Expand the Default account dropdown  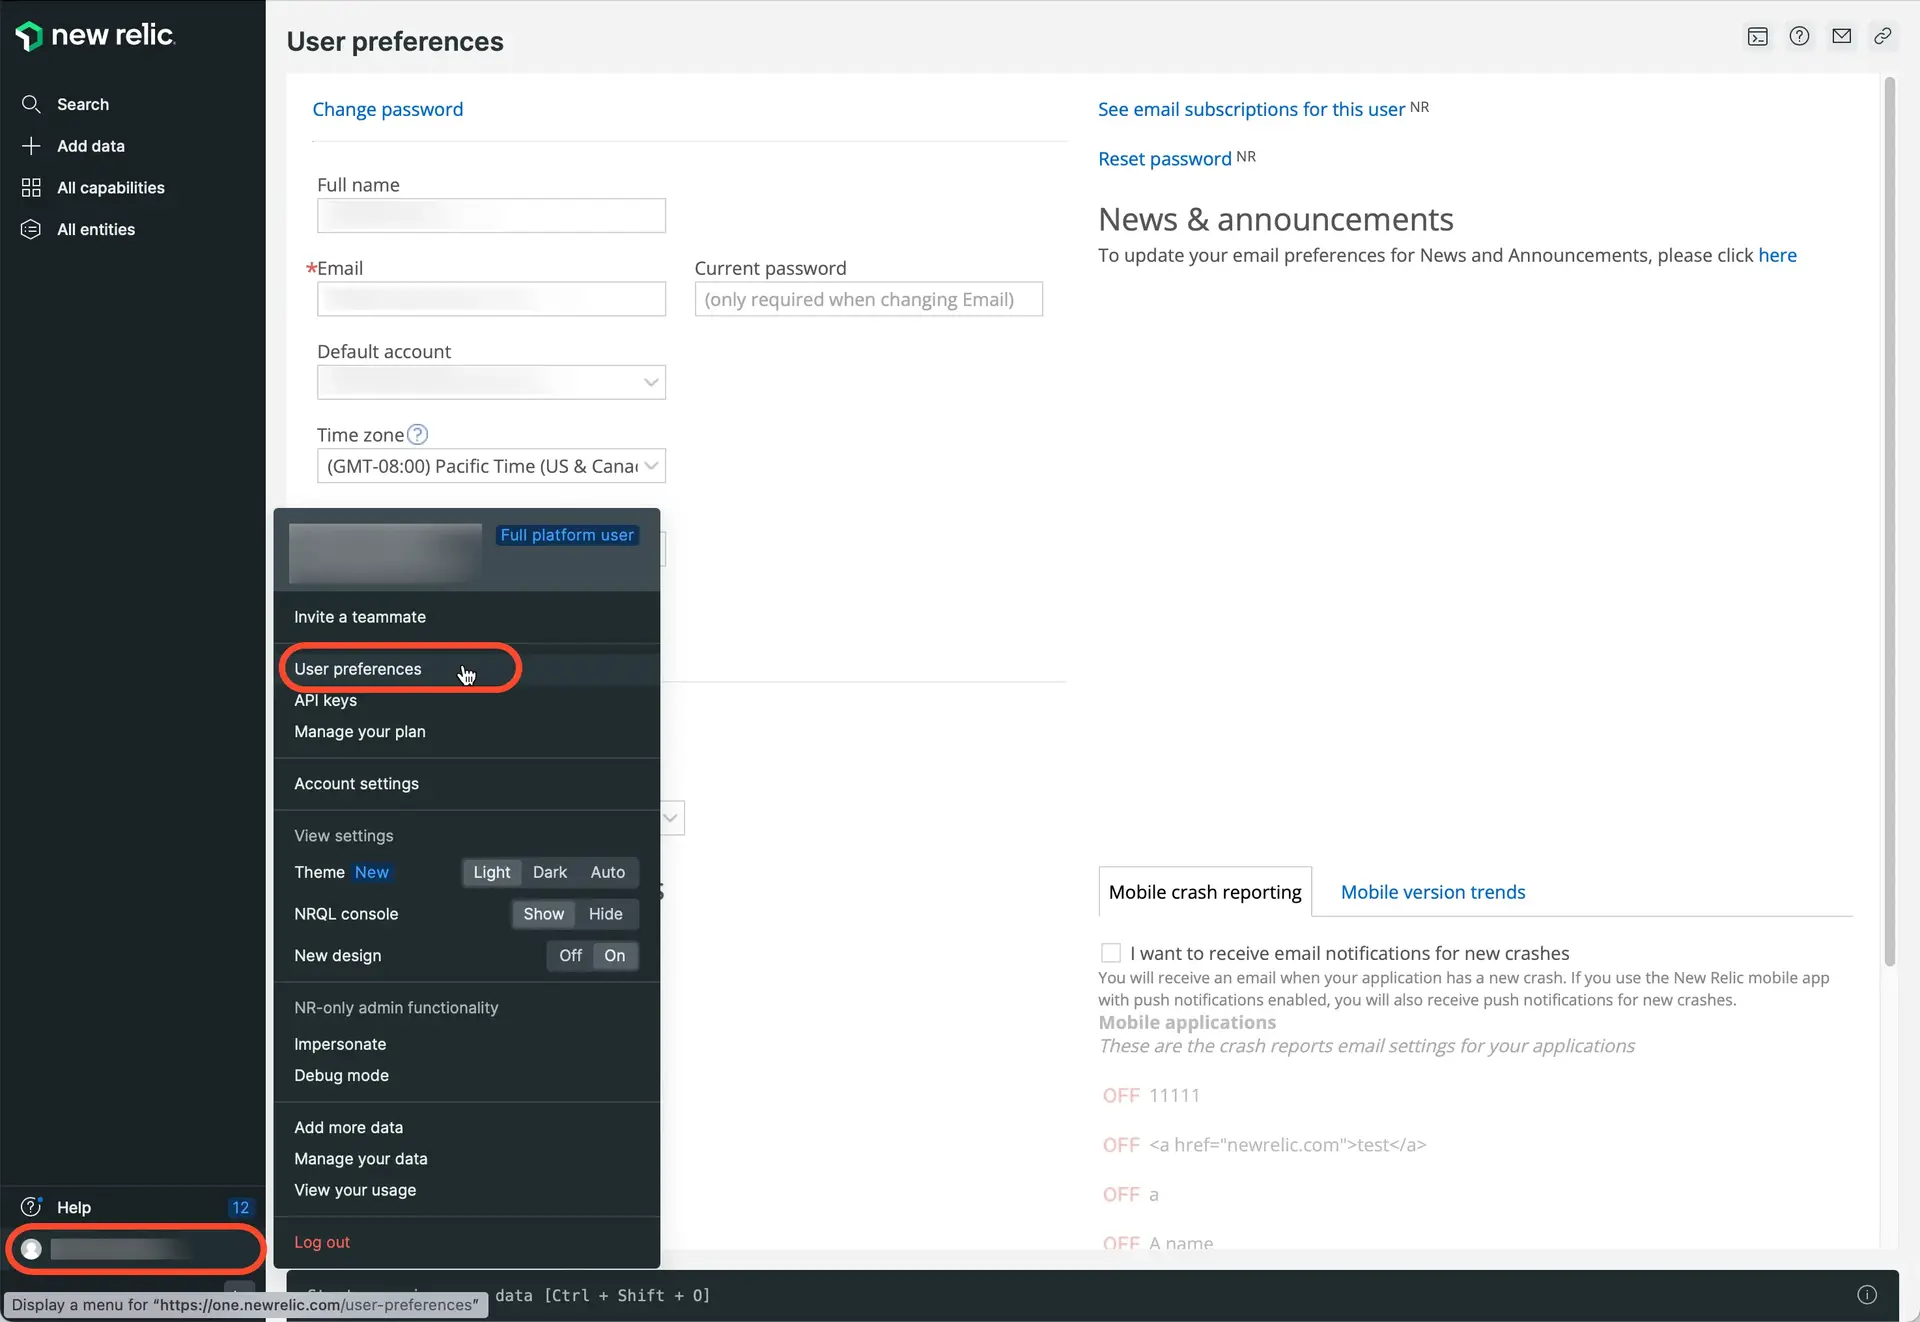491,383
